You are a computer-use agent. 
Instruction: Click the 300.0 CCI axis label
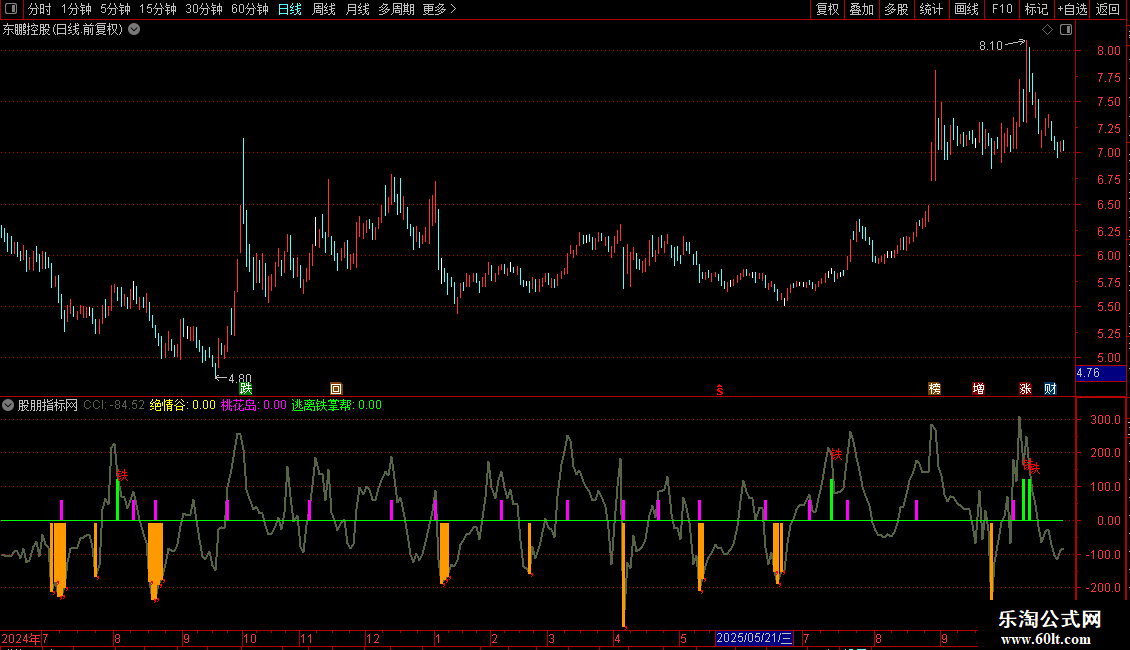[1105, 419]
